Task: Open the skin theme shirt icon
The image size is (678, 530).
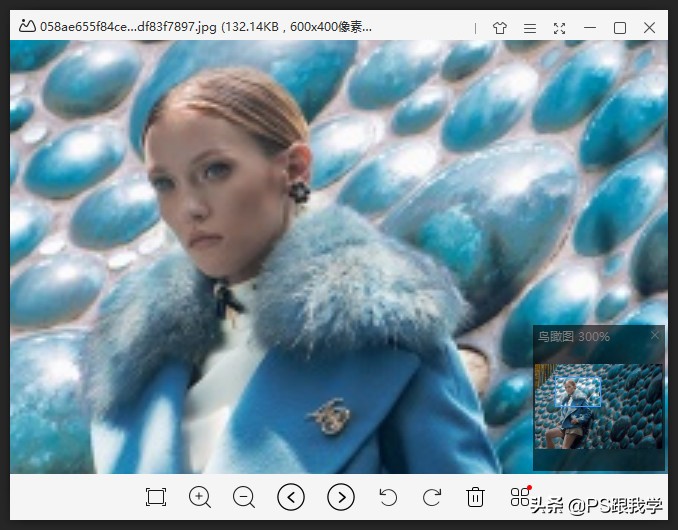Action: pos(500,28)
